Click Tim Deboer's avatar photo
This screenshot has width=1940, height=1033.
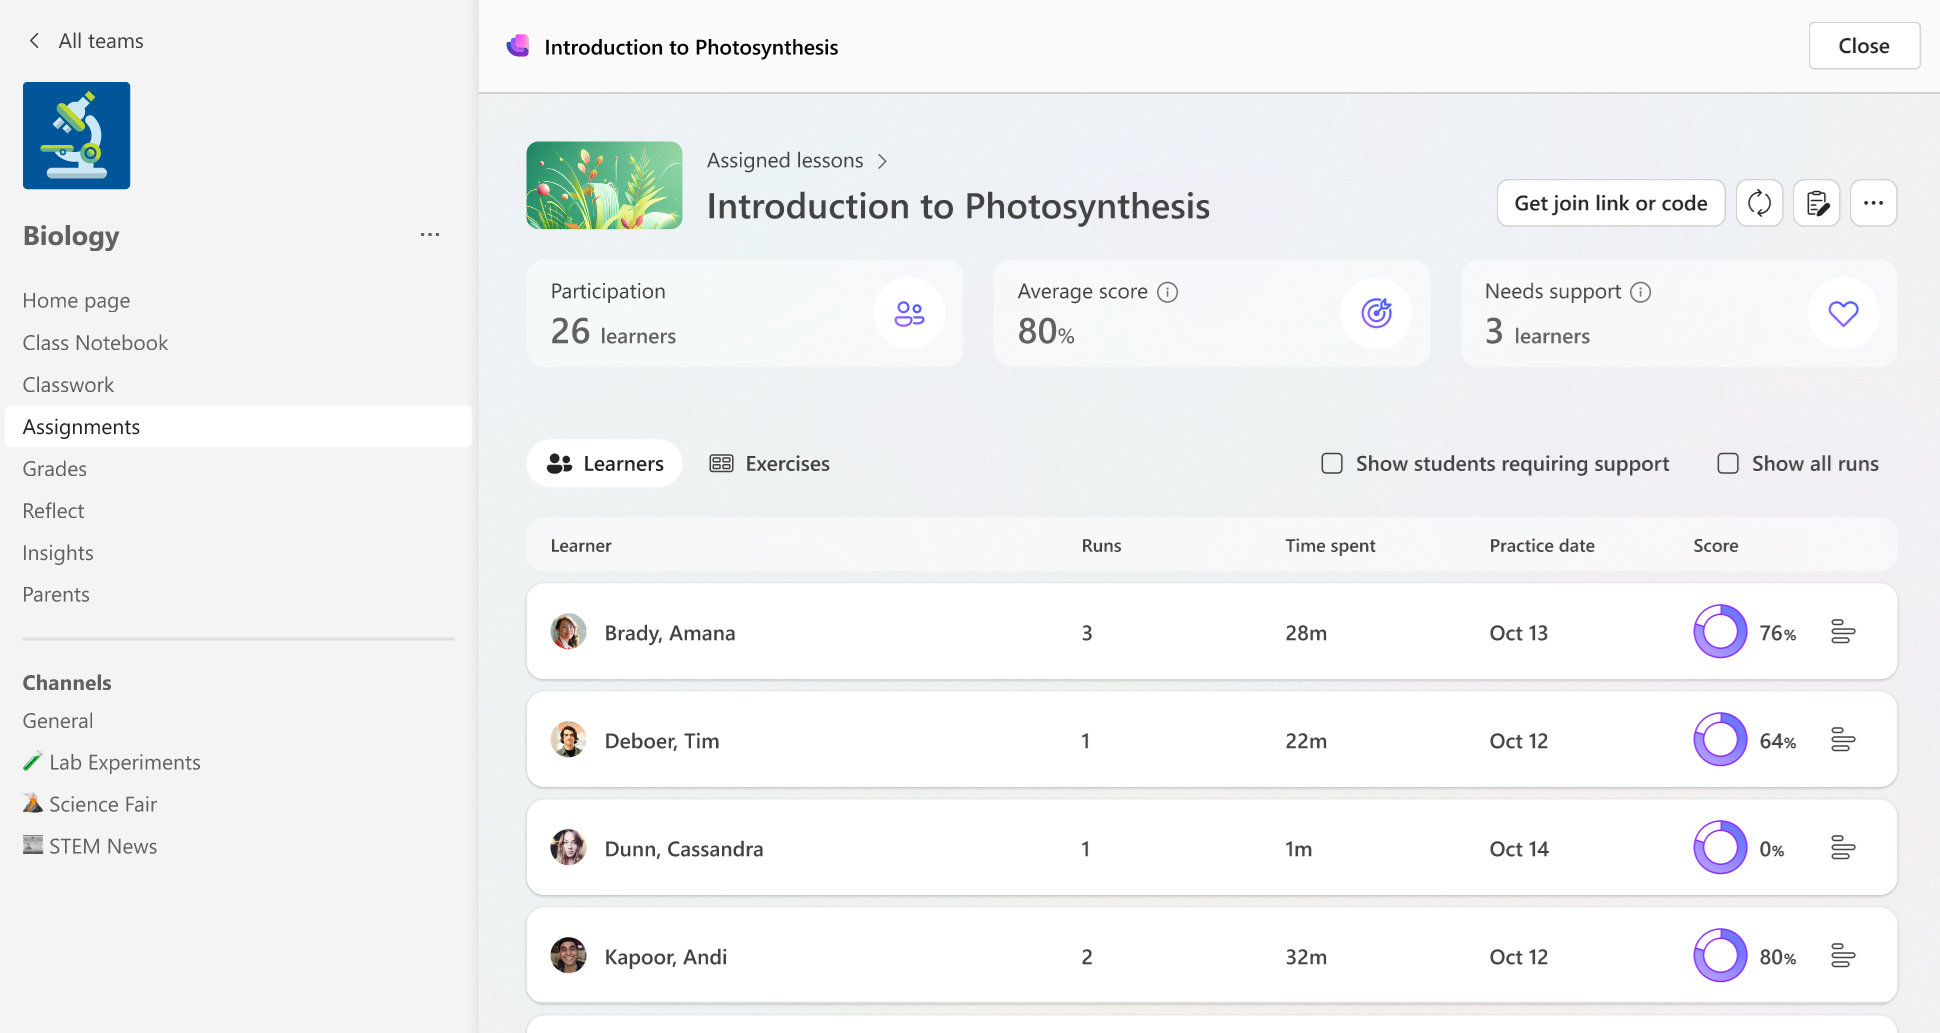pyautogui.click(x=569, y=740)
